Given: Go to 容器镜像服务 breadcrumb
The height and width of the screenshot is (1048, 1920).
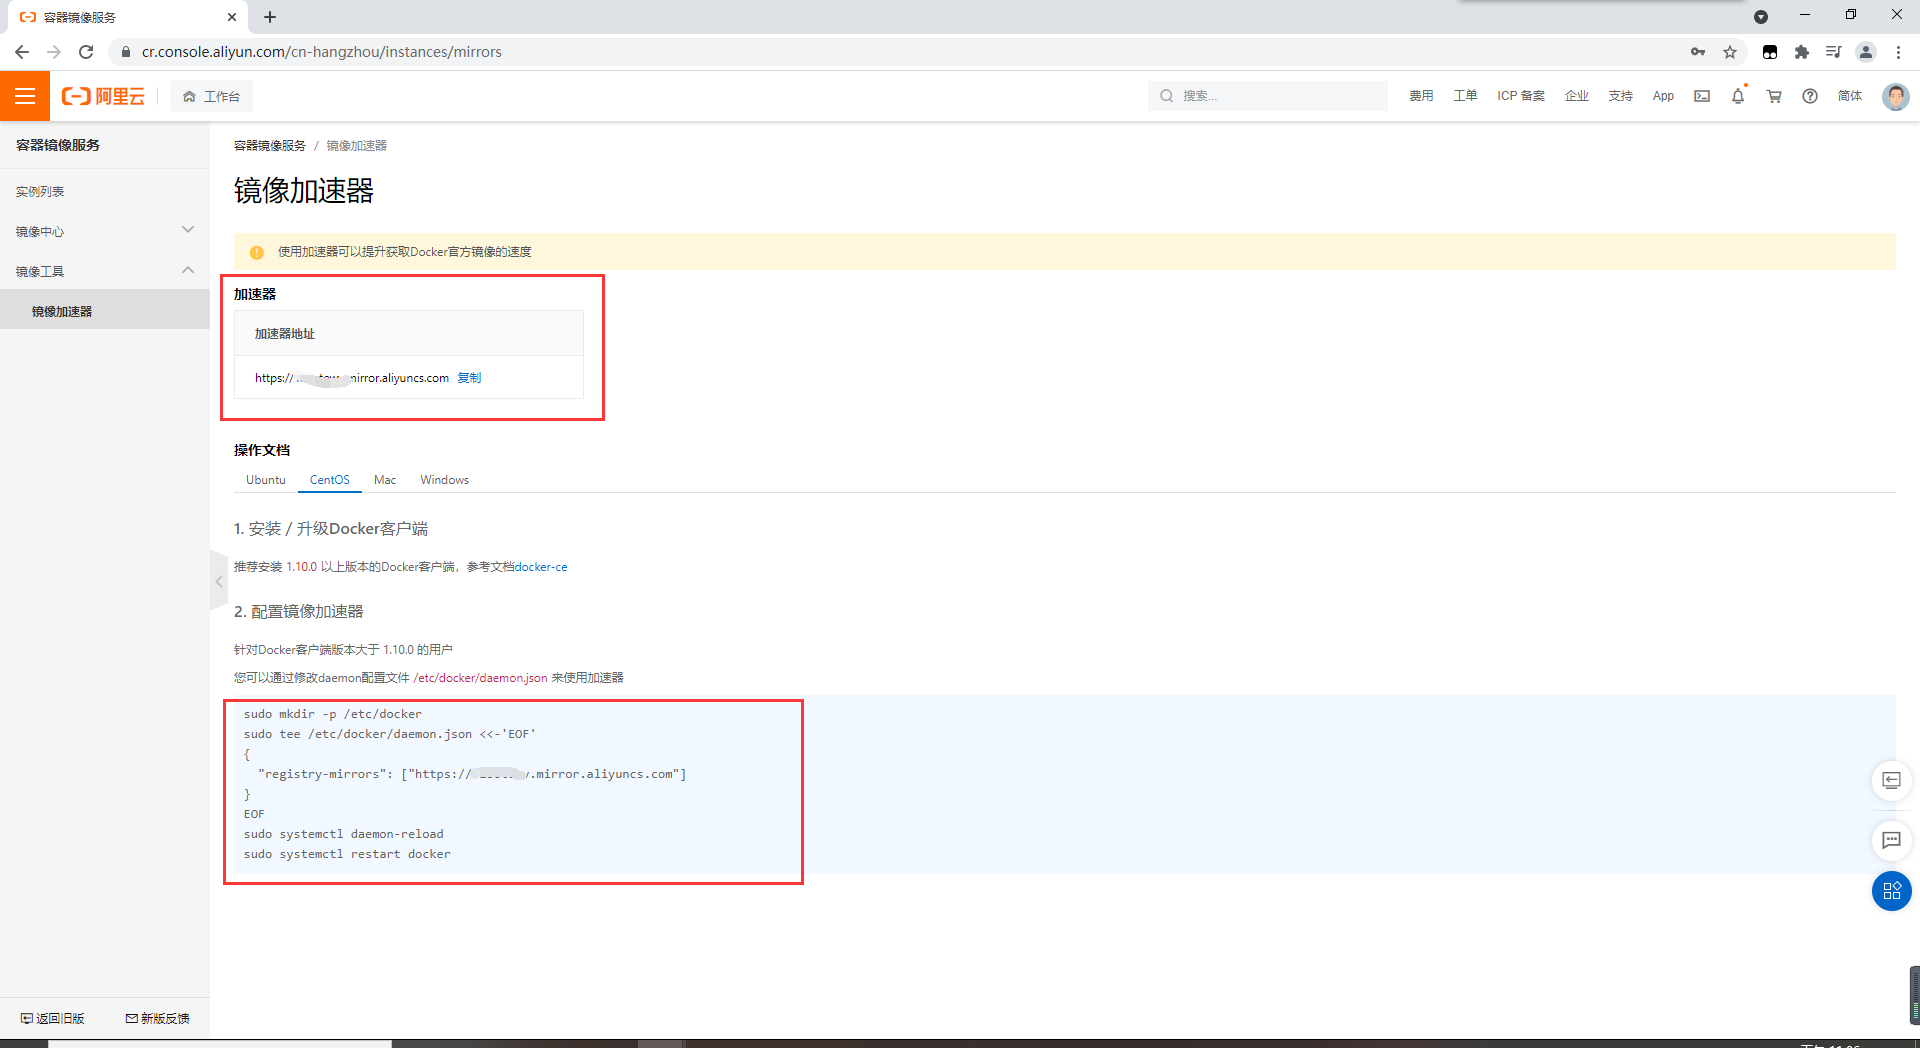Looking at the screenshot, I should [270, 145].
